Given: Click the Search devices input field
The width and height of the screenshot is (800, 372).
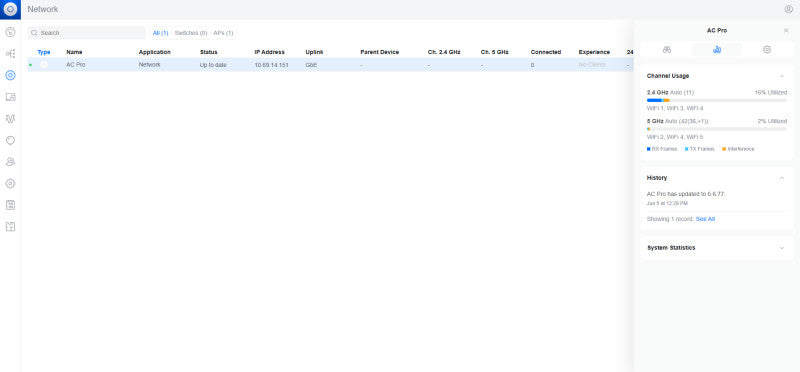Looking at the screenshot, I should tap(87, 33).
